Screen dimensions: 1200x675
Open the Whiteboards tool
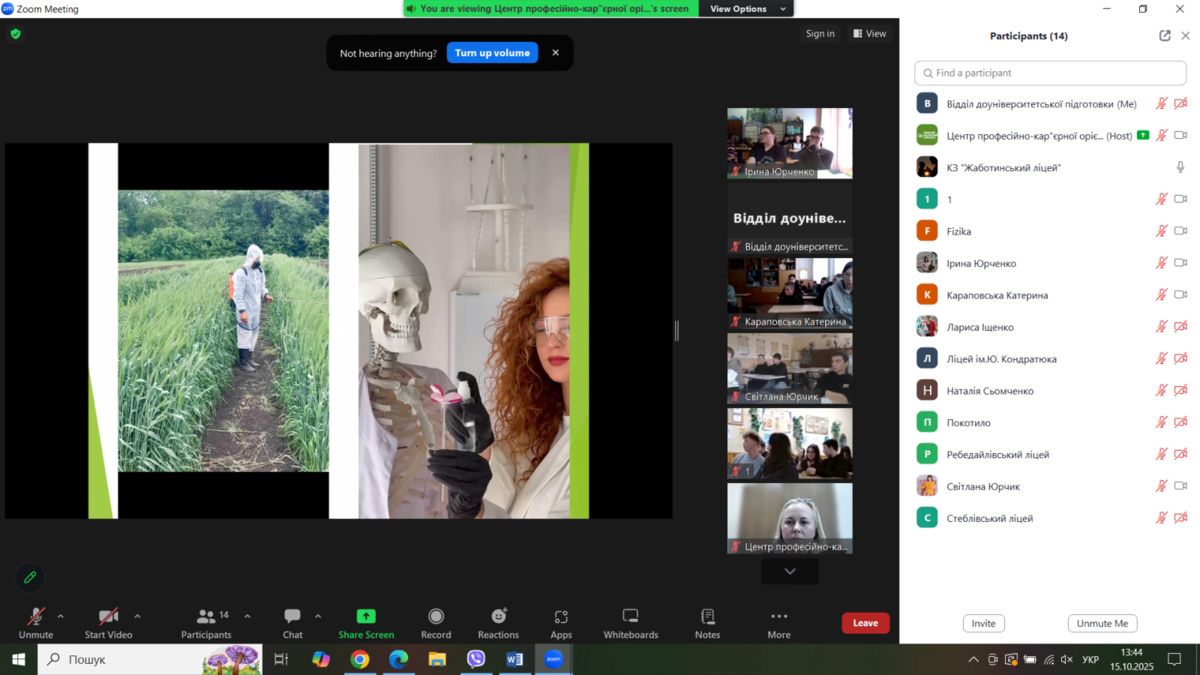pyautogui.click(x=630, y=622)
